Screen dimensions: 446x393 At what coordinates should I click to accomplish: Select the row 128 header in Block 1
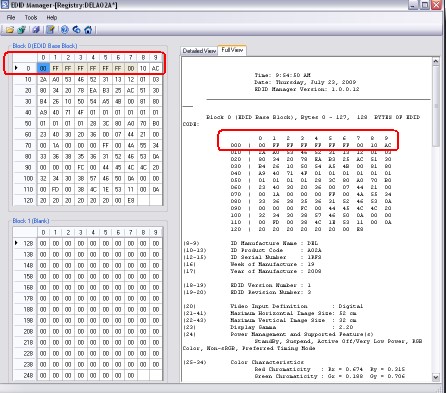click(x=25, y=243)
